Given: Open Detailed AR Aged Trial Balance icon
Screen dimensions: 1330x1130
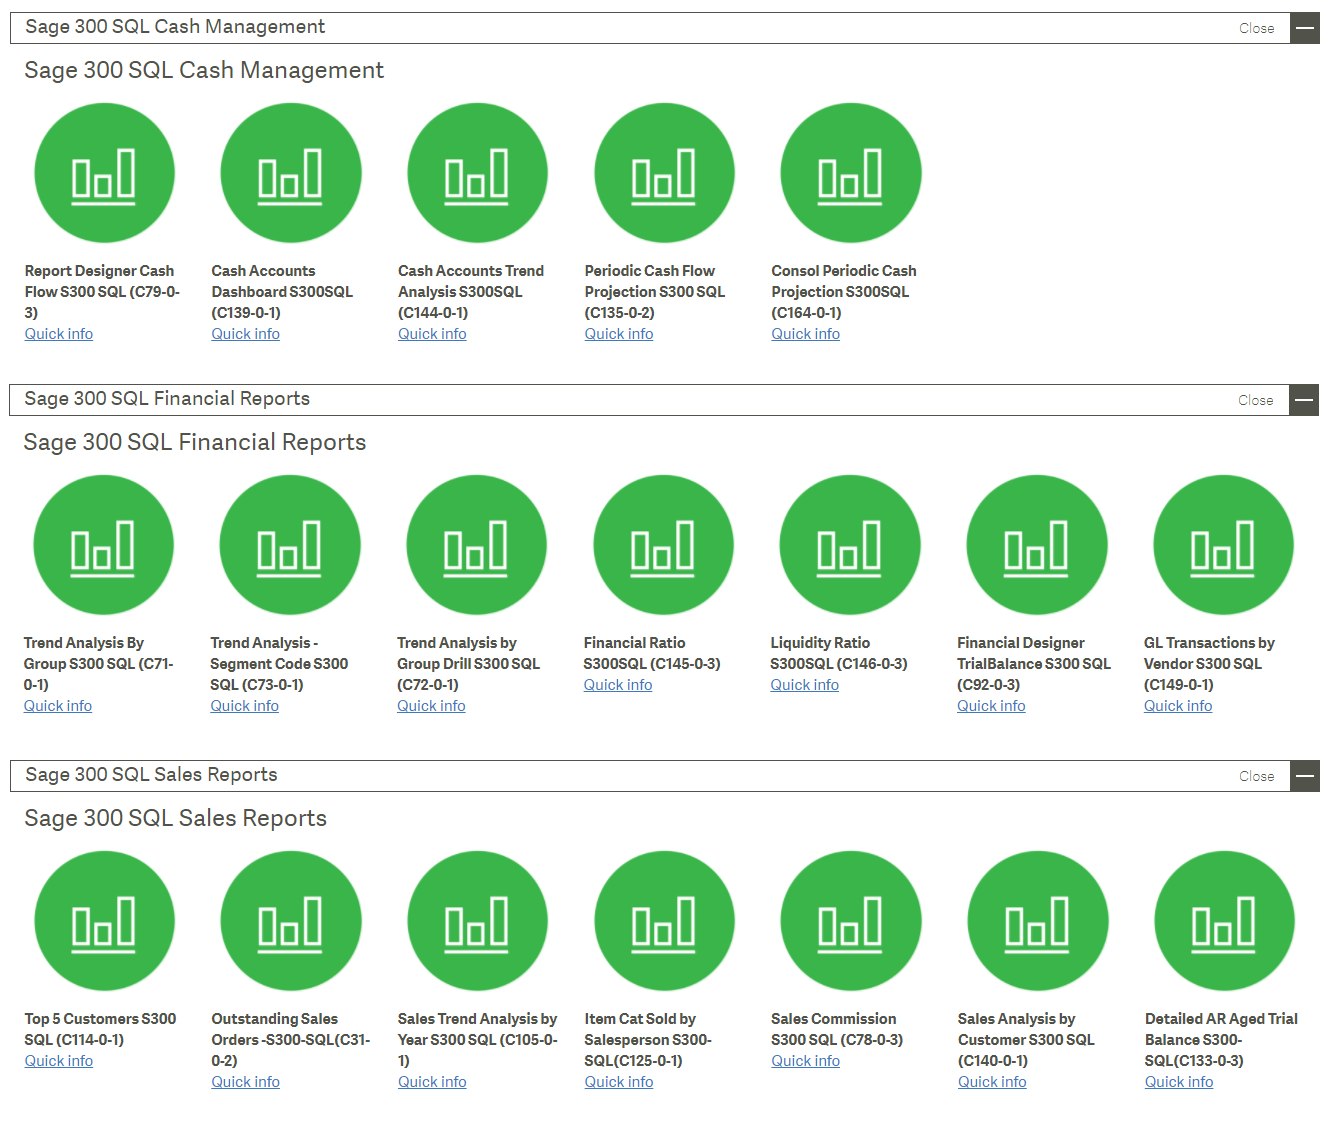Looking at the screenshot, I should [1225, 921].
